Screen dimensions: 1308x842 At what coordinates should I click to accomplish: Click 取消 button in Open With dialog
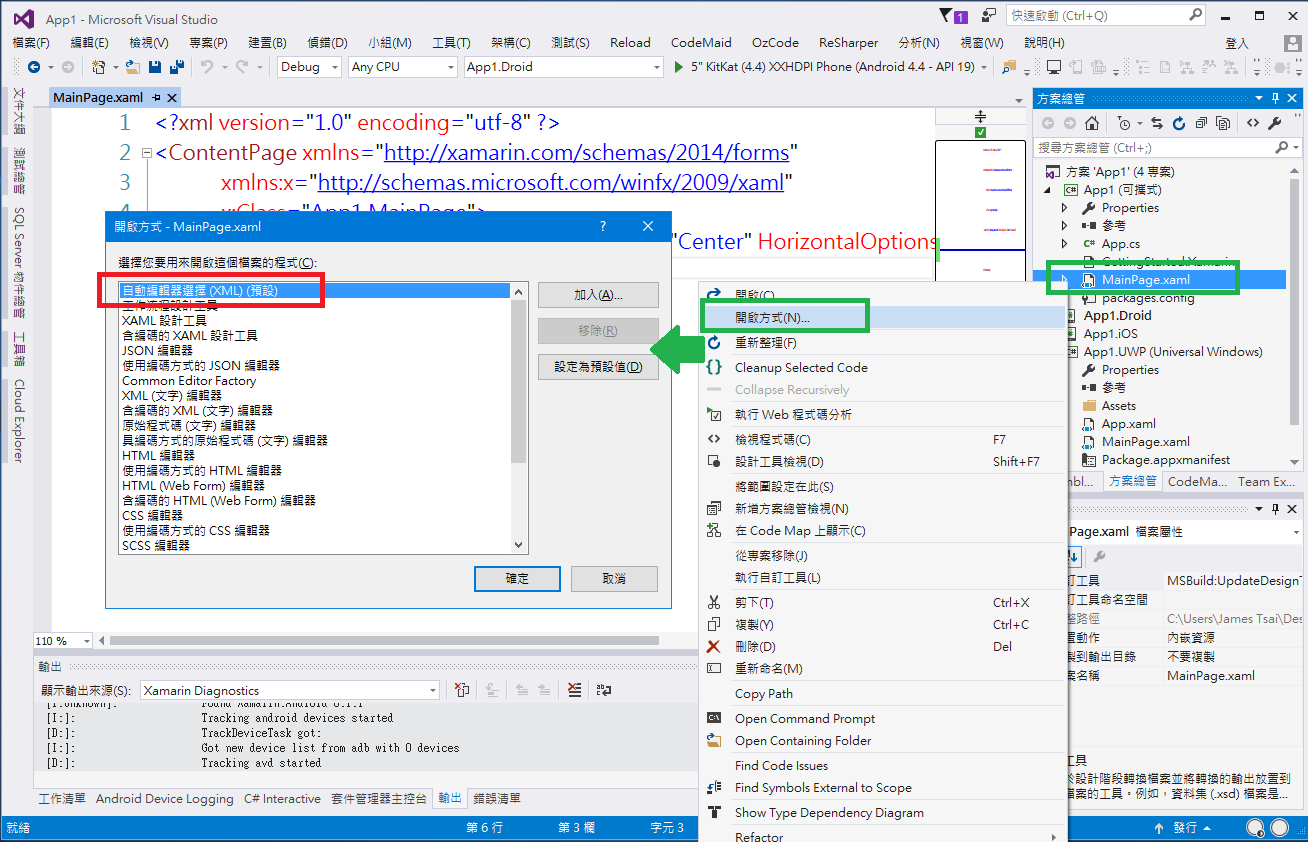click(x=613, y=579)
